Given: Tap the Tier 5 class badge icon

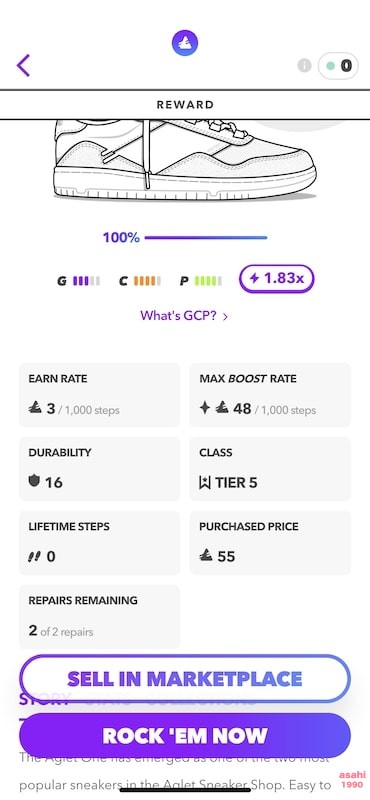Looking at the screenshot, I should pyautogui.click(x=205, y=482).
